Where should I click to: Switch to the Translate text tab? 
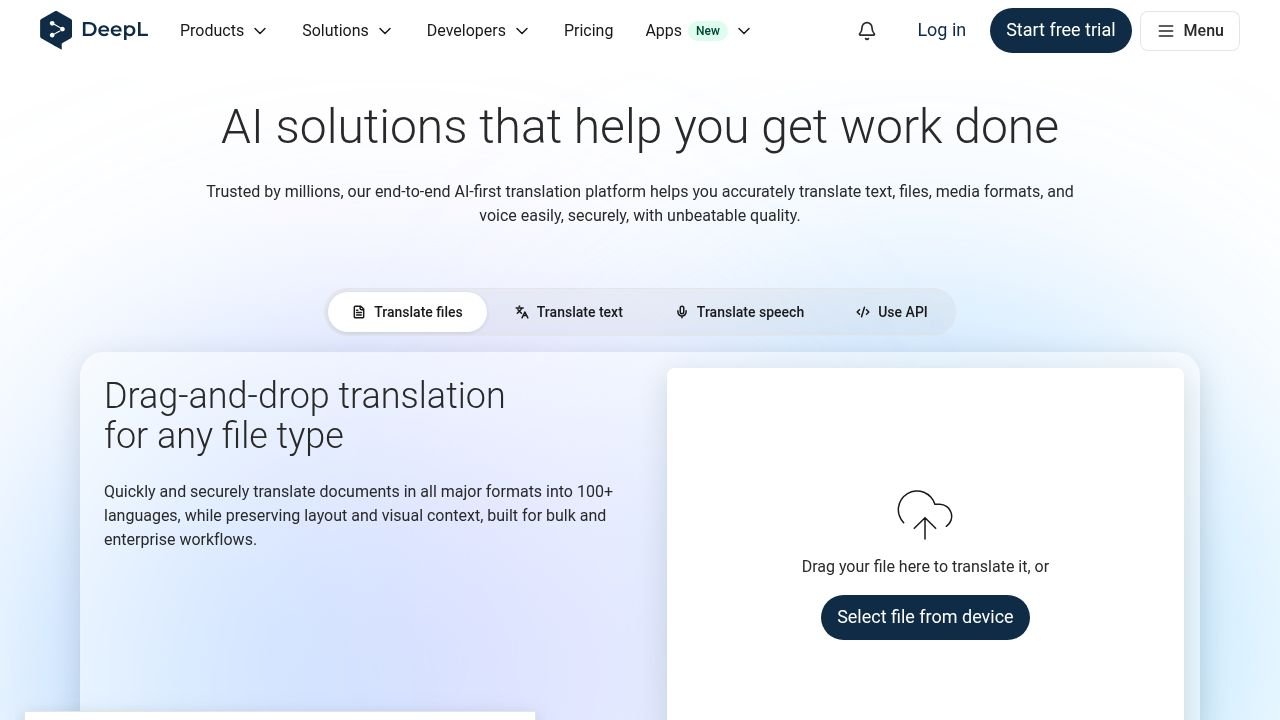[x=569, y=312]
